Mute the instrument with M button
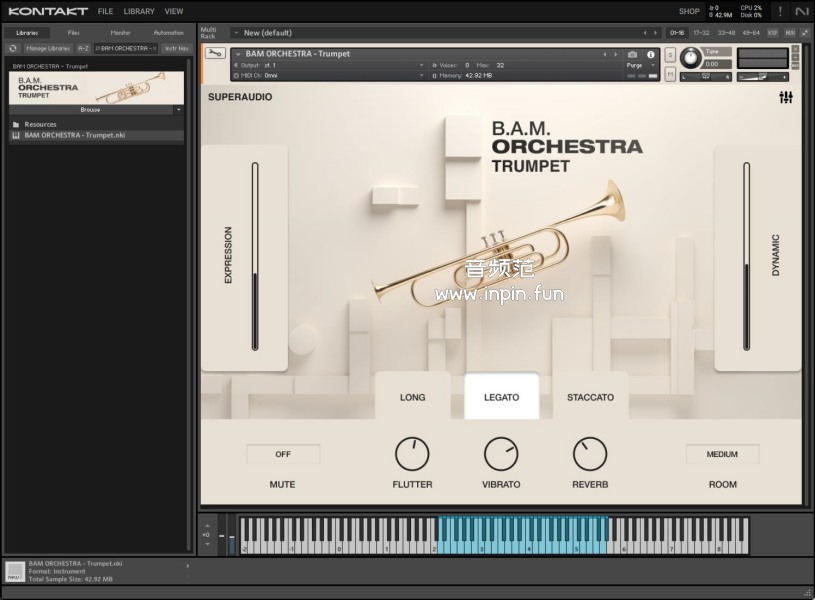This screenshot has width=815, height=600. click(x=670, y=74)
